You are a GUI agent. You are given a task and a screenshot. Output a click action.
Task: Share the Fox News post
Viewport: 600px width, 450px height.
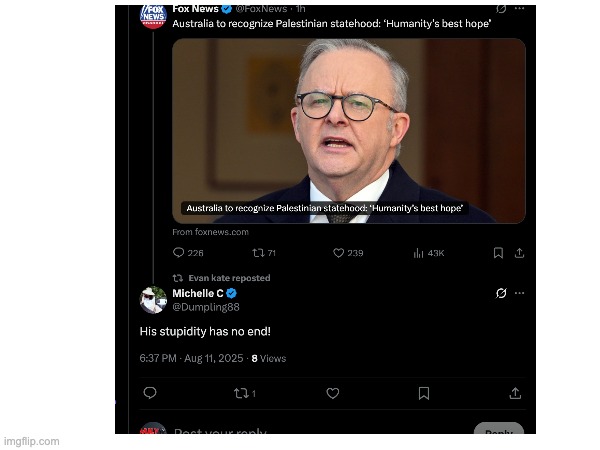[x=519, y=253]
